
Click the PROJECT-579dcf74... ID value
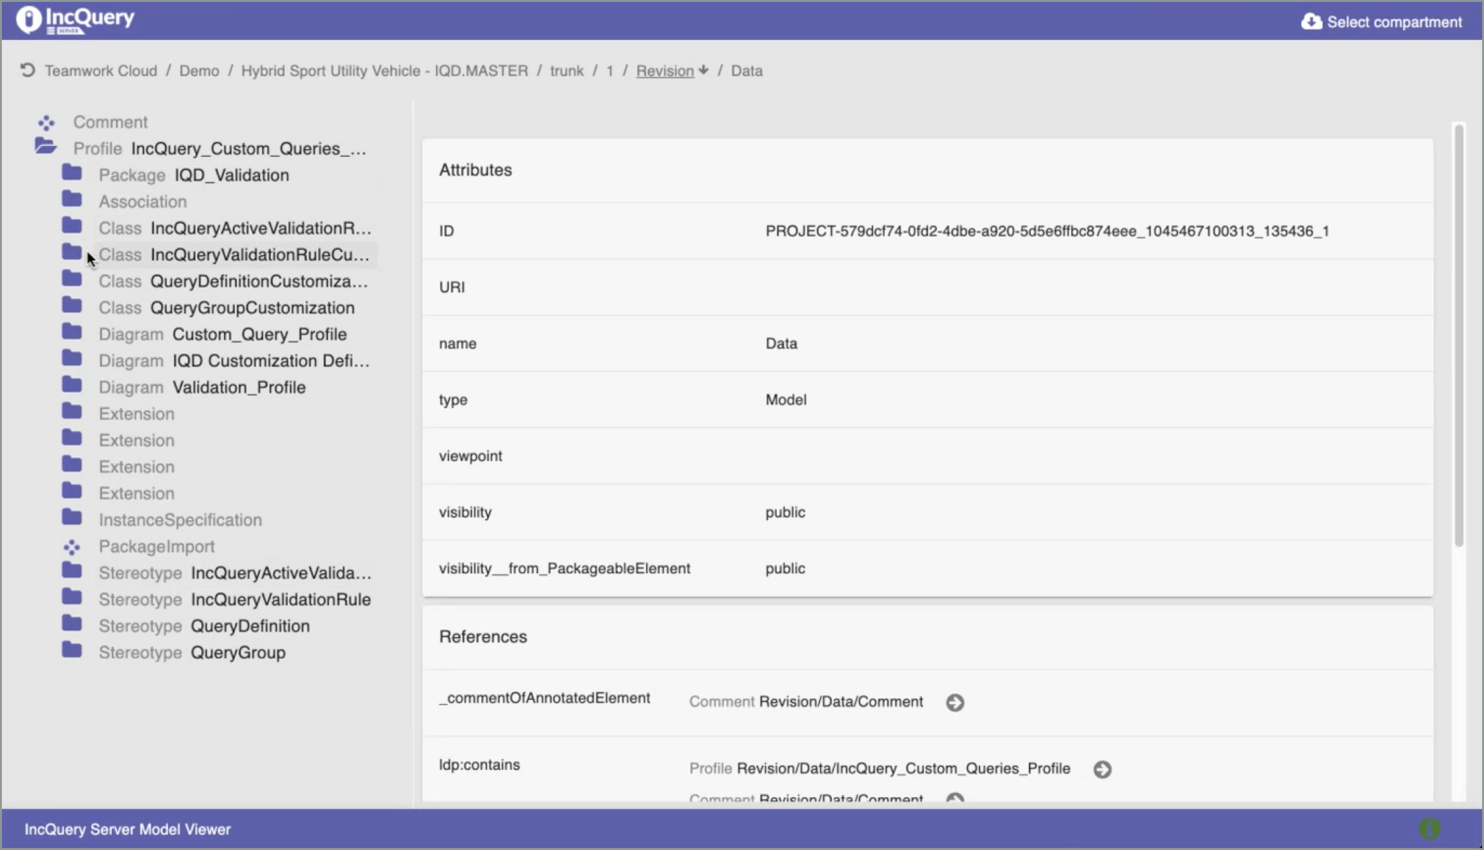click(1047, 231)
